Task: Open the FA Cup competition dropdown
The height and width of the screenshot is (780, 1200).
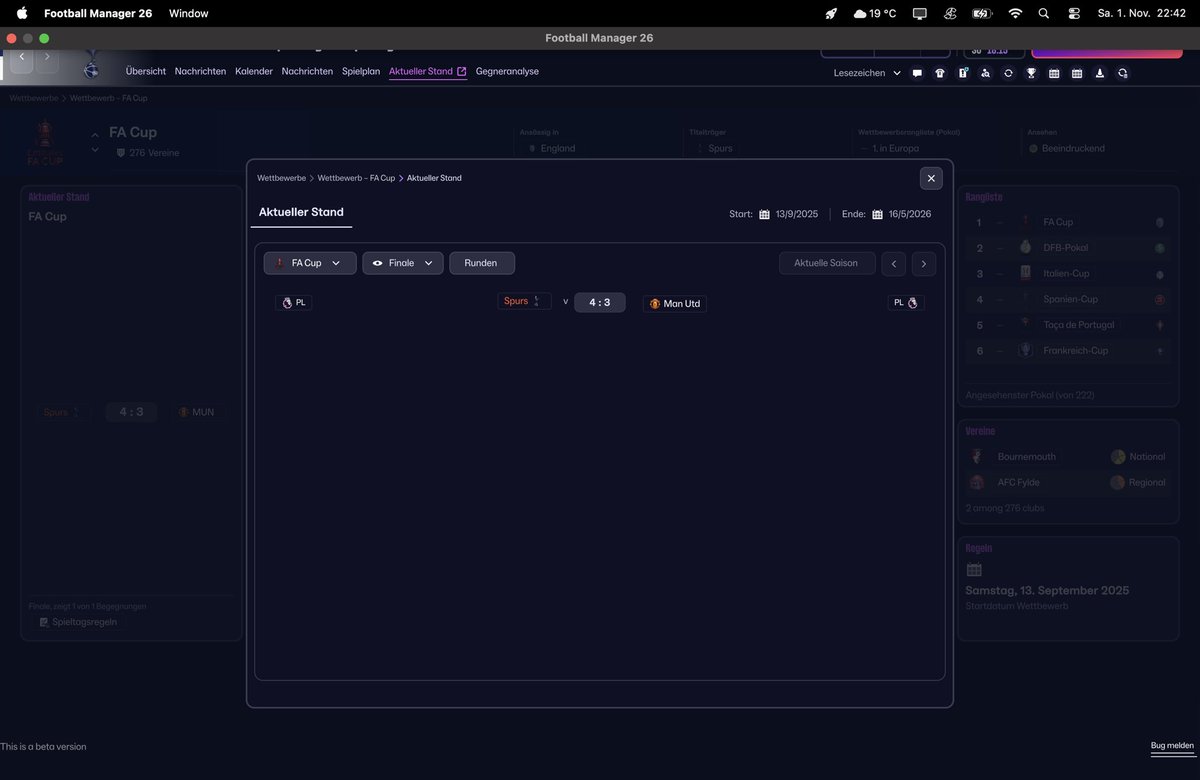Action: click(x=310, y=263)
